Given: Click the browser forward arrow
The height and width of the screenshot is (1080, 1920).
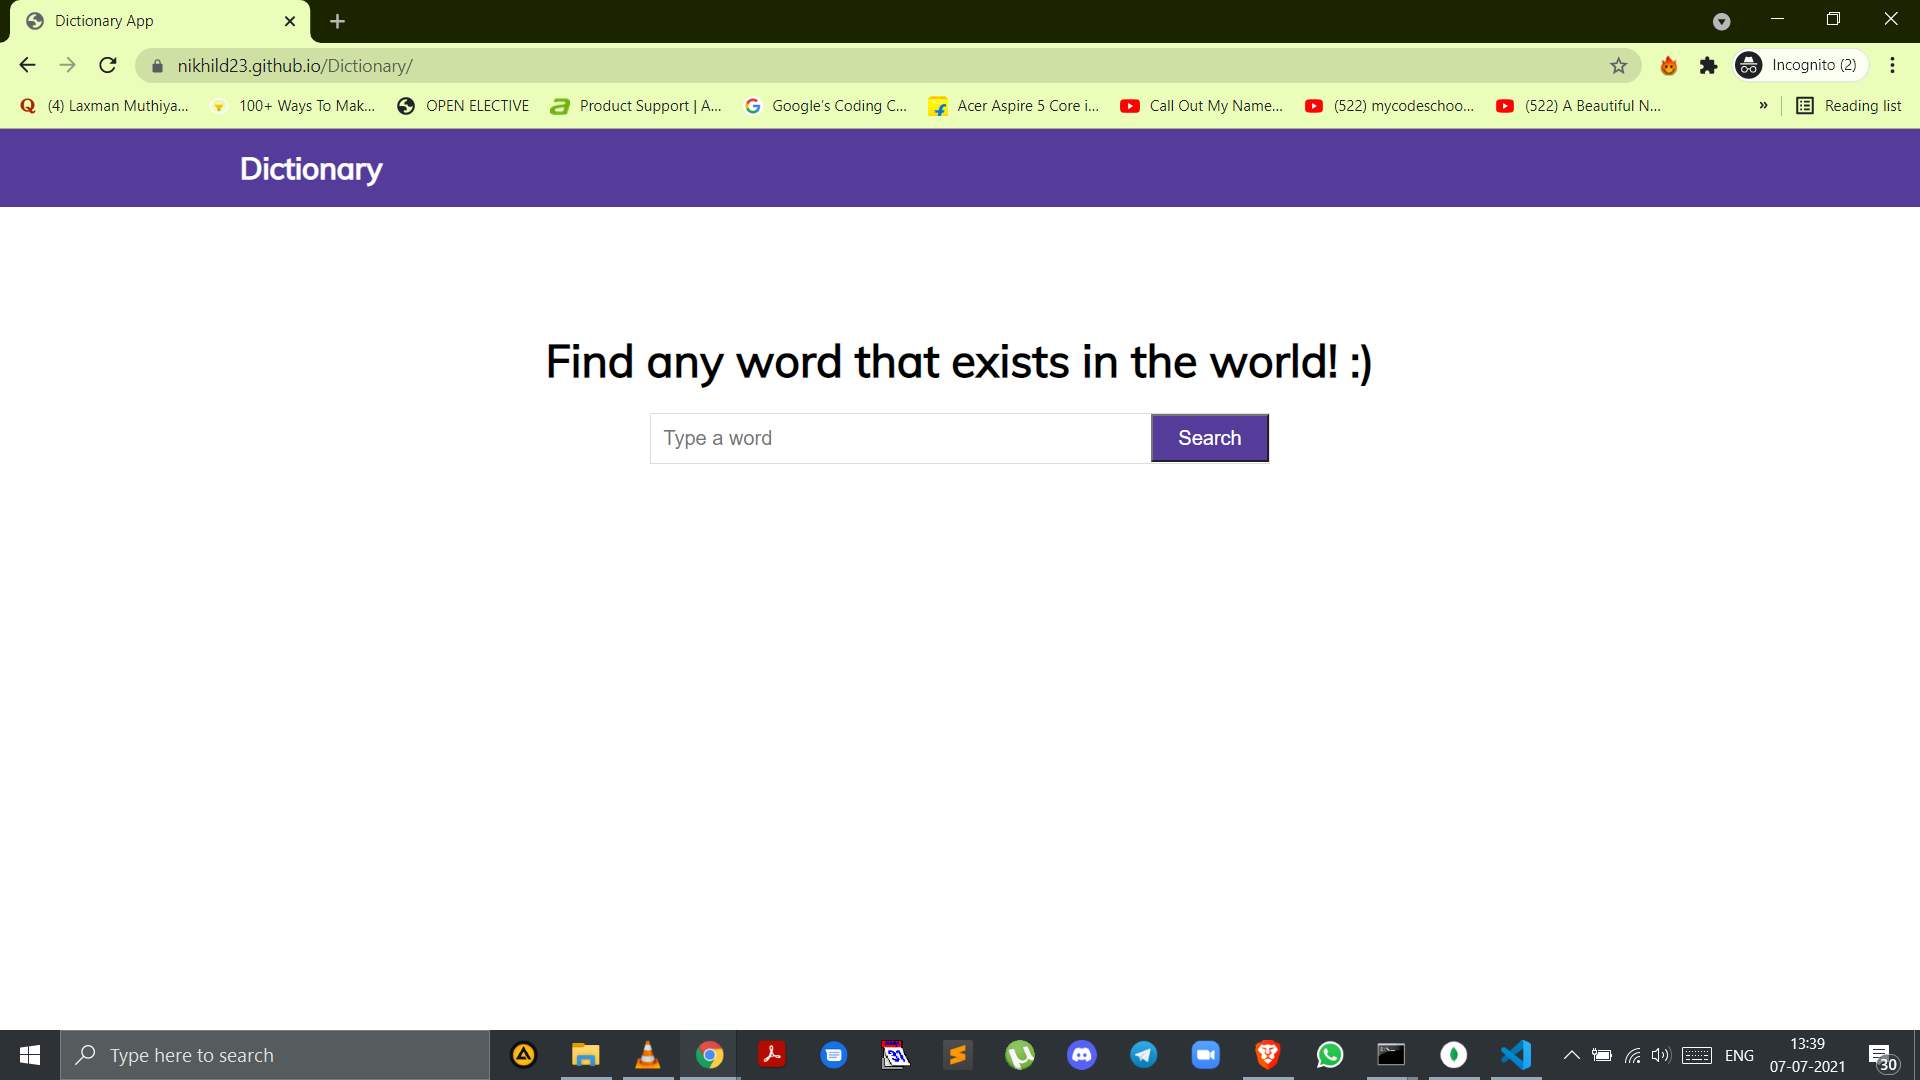Looking at the screenshot, I should point(67,65).
